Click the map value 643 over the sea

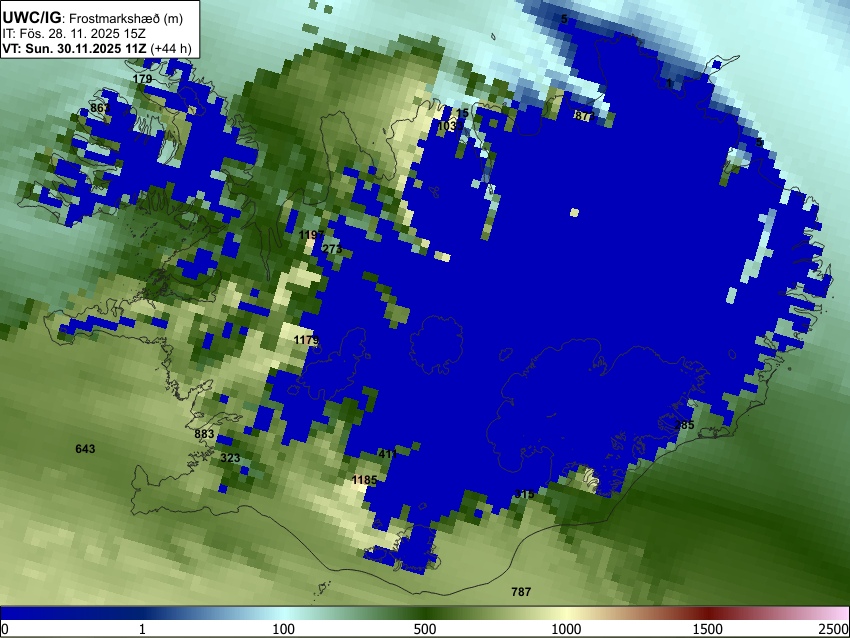click(x=85, y=449)
